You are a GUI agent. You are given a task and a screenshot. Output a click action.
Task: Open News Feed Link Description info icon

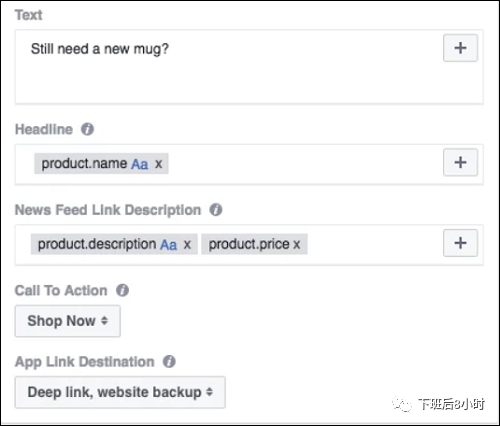[x=216, y=210]
